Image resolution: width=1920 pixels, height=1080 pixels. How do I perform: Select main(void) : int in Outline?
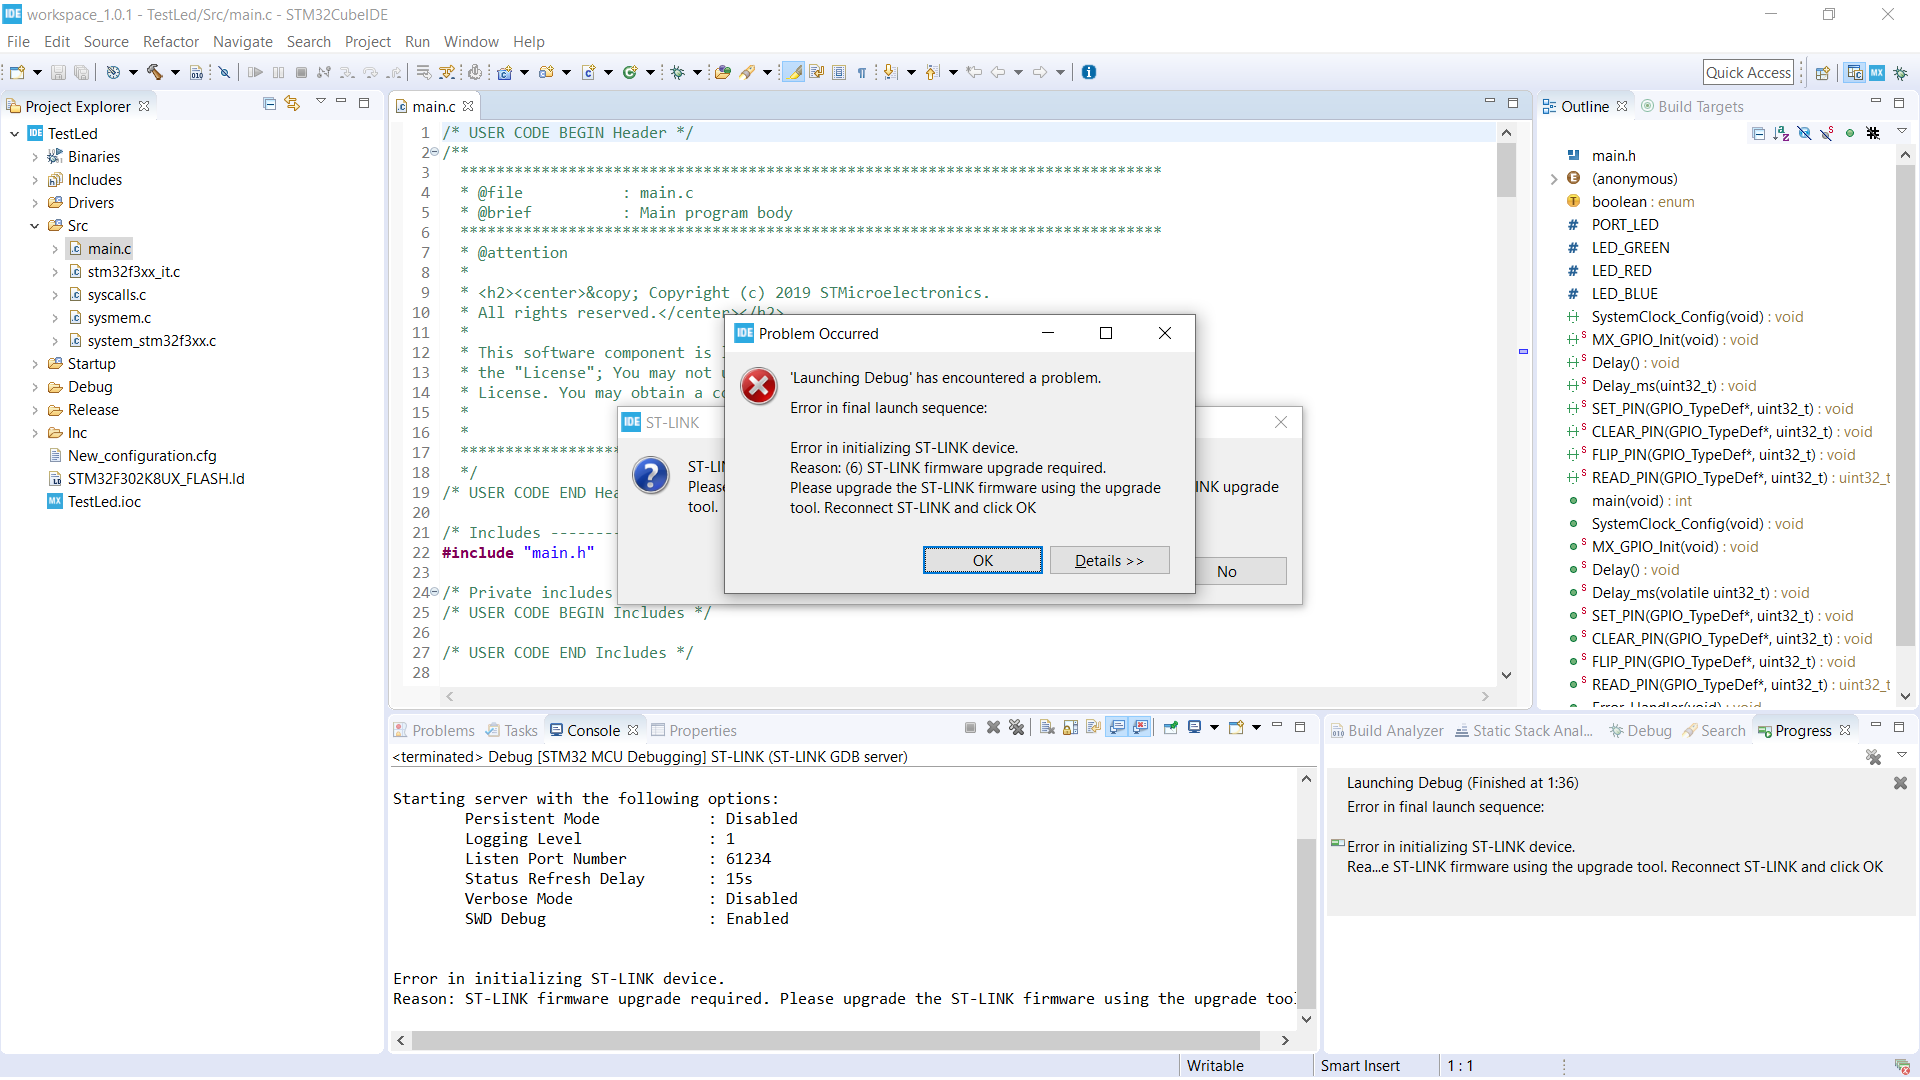[x=1641, y=501]
